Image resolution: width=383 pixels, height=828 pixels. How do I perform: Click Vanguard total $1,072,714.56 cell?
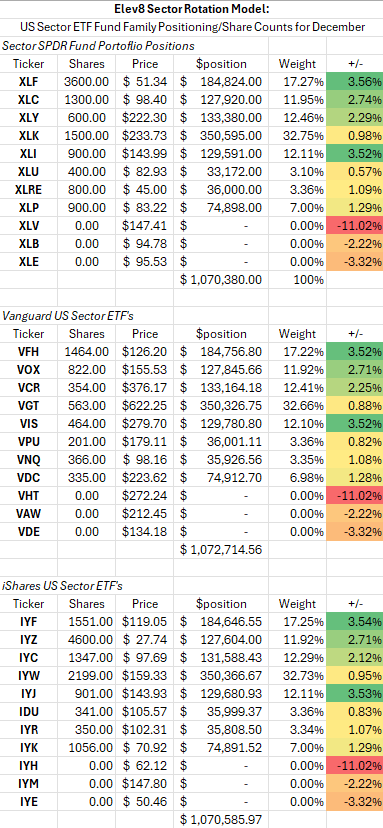[221, 549]
